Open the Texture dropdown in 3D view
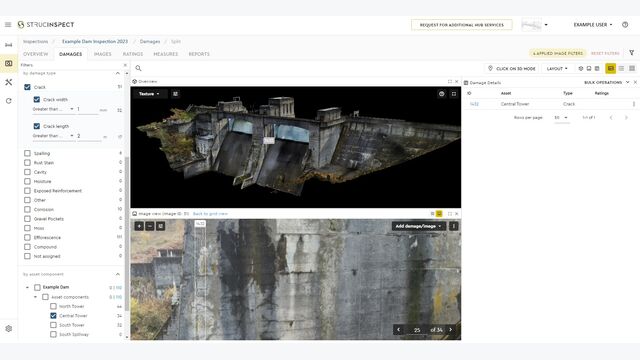Image resolution: width=640 pixels, height=360 pixels. coord(149,94)
